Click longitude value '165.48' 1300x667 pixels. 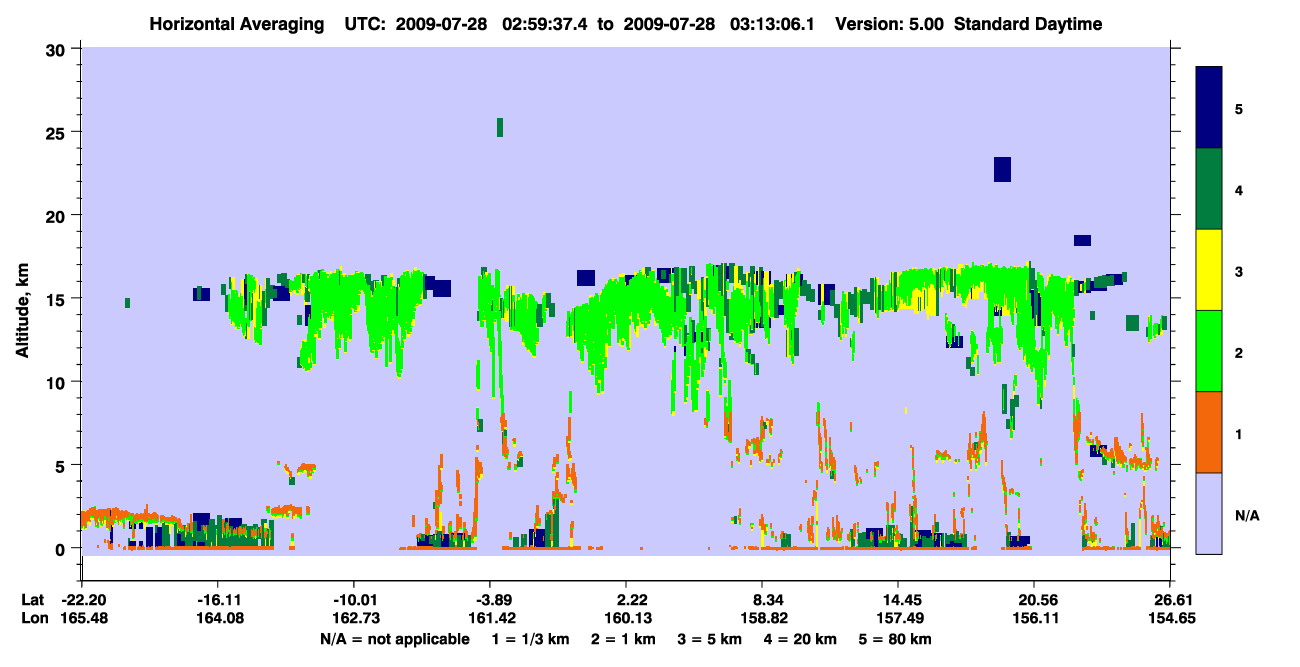click(82, 618)
